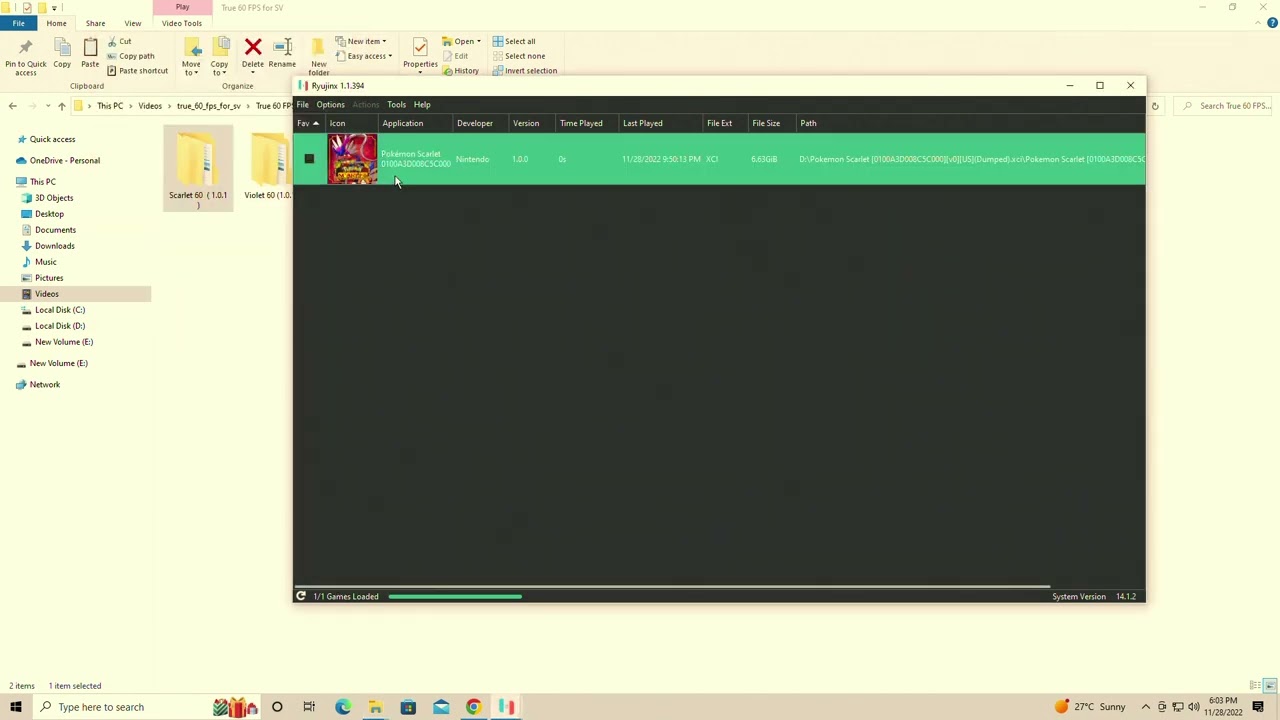The width and height of the screenshot is (1280, 720).
Task: Select Network in navigation pane
Action: [44, 384]
